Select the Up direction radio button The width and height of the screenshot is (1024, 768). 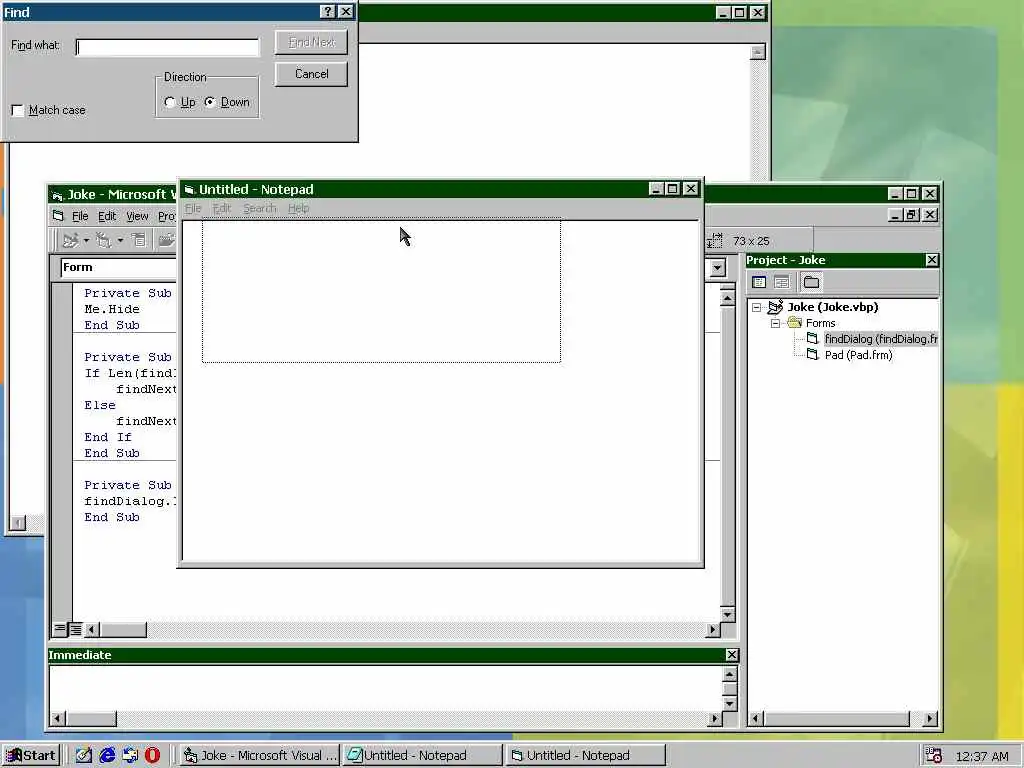tap(170, 103)
